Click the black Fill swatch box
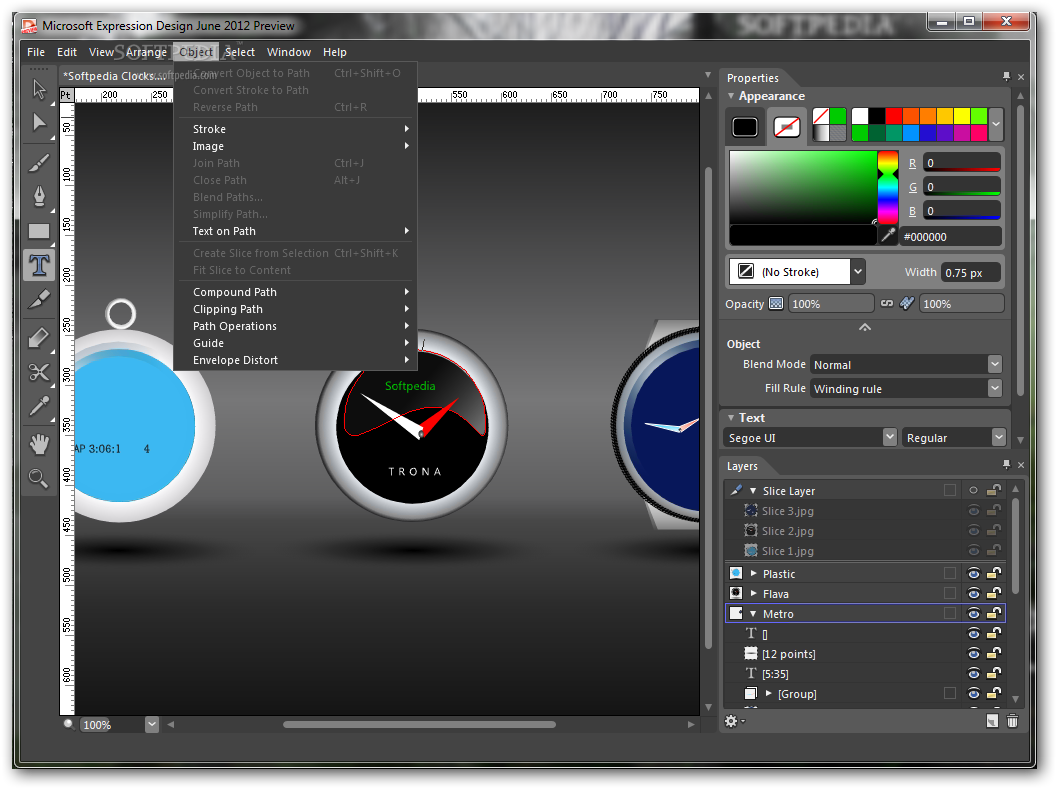Image resolution: width=1057 pixels, height=789 pixels. click(x=745, y=127)
